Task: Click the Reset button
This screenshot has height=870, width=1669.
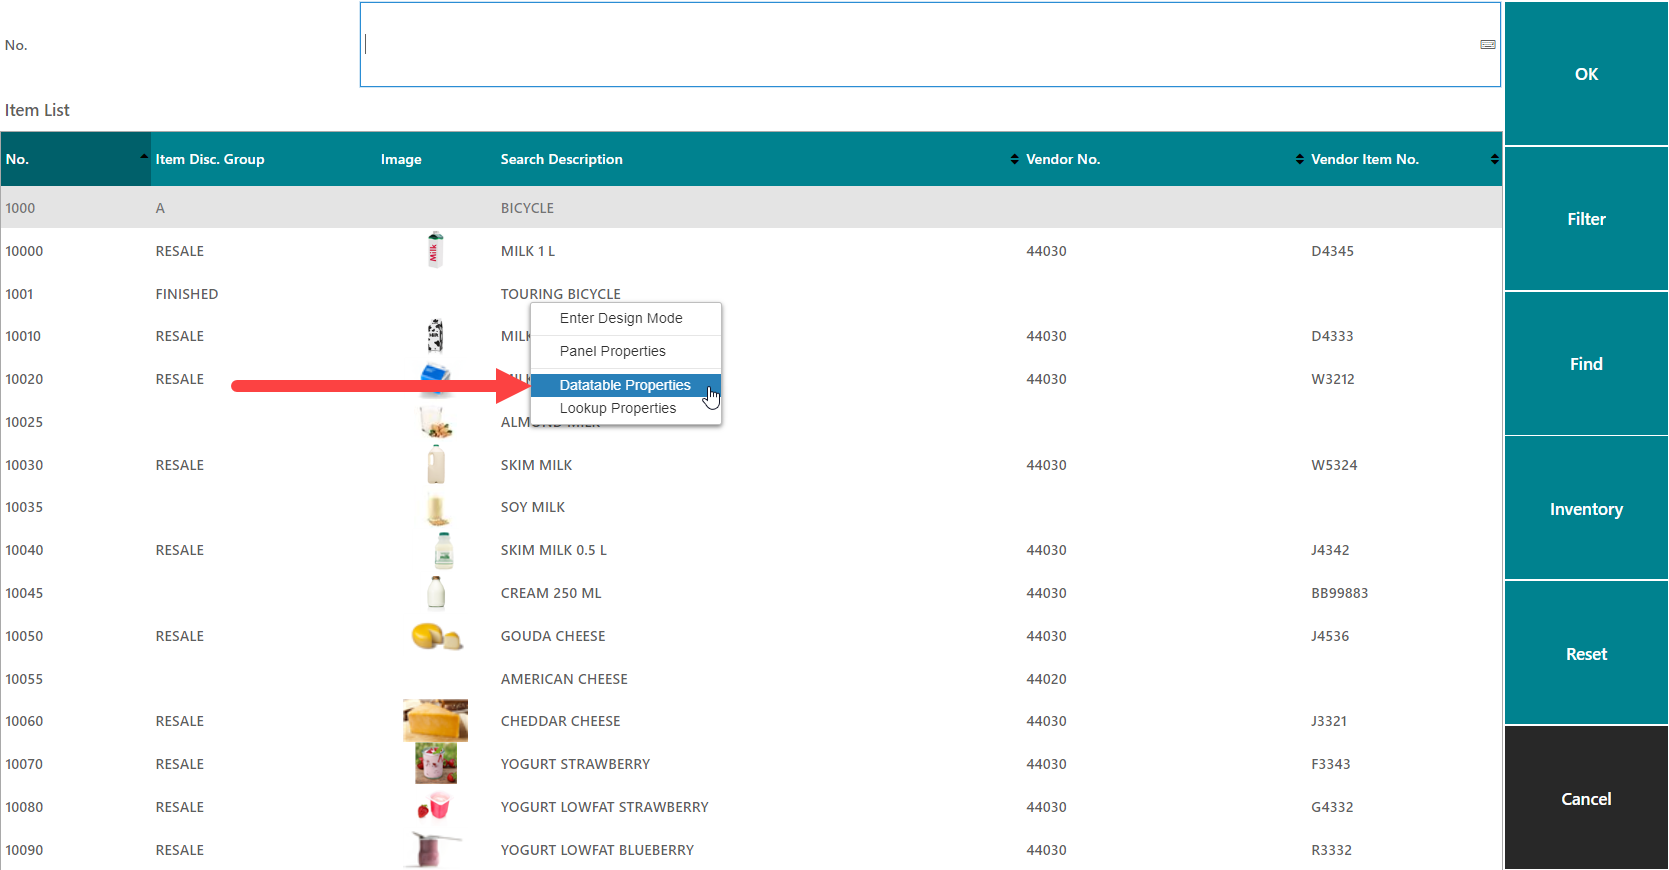Action: (x=1585, y=654)
